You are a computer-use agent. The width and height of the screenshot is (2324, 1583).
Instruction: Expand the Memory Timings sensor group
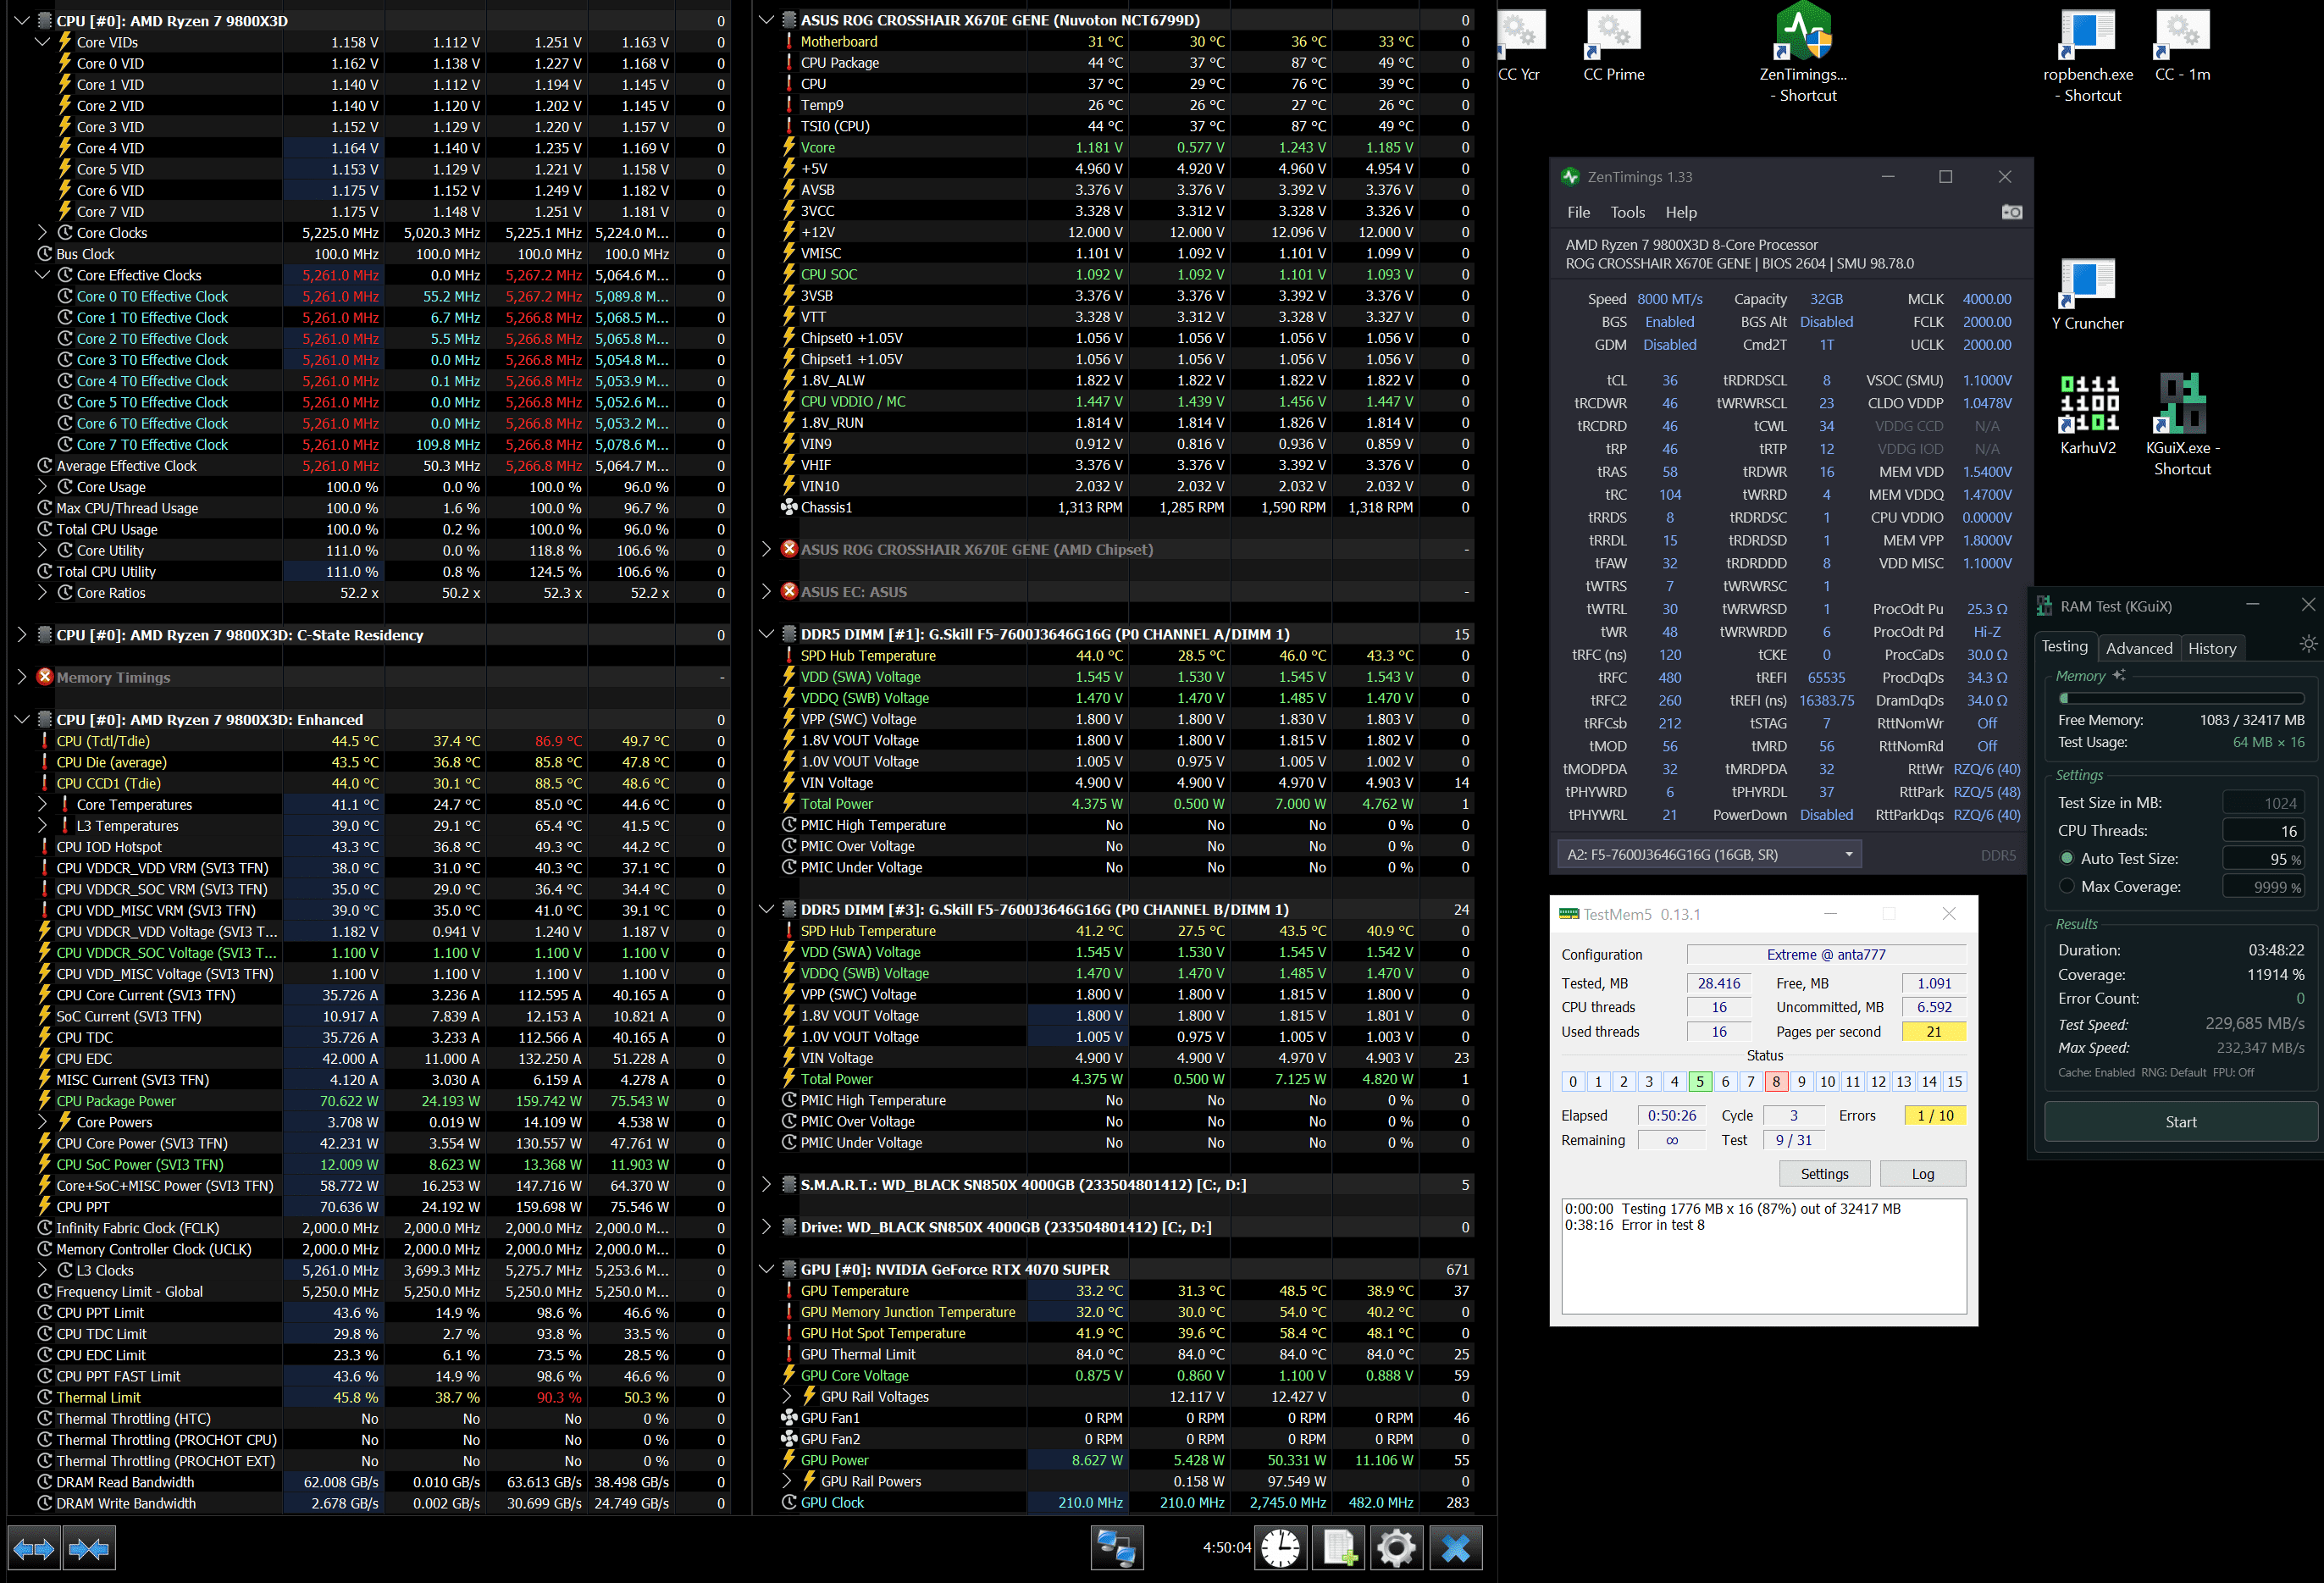[x=22, y=677]
